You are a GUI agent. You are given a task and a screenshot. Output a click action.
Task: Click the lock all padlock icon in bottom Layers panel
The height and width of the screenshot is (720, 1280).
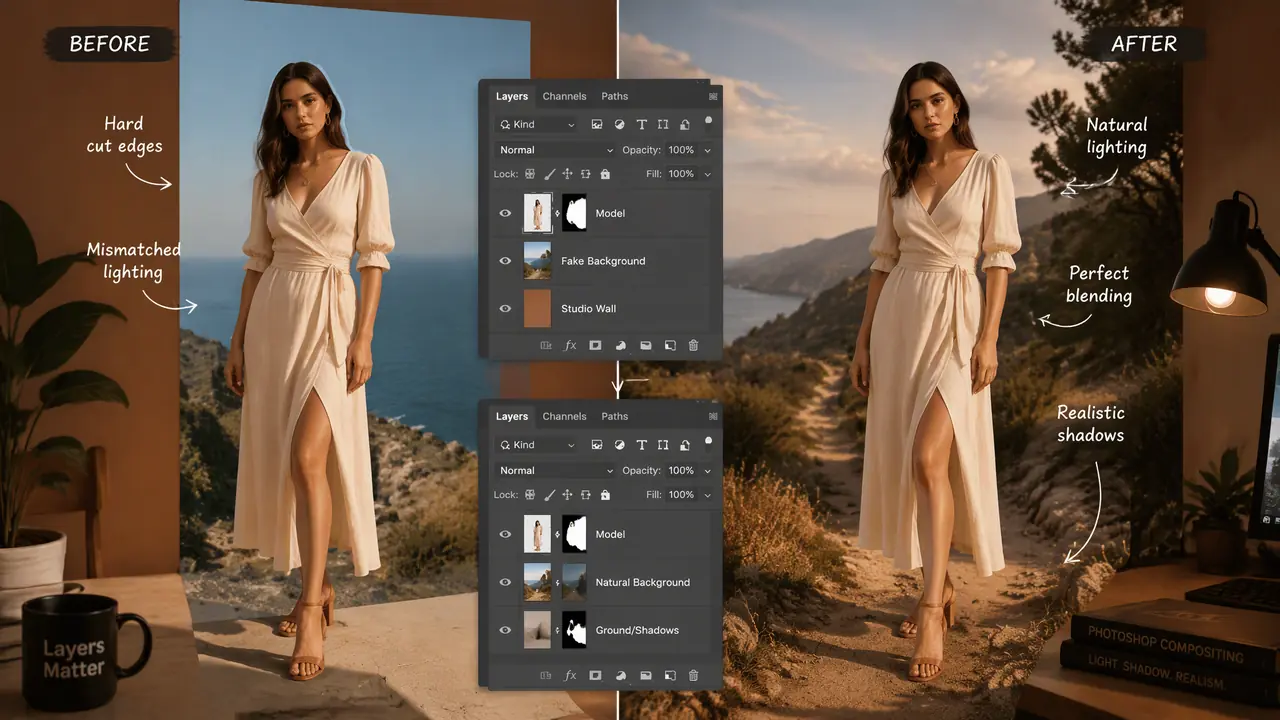[605, 494]
